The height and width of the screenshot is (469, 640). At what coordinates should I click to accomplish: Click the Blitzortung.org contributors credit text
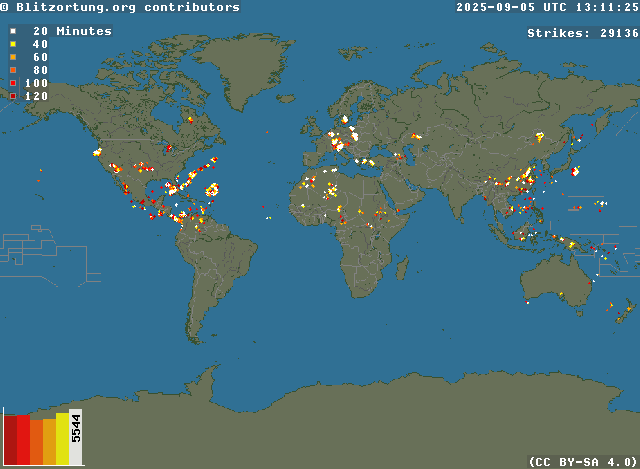point(120,7)
